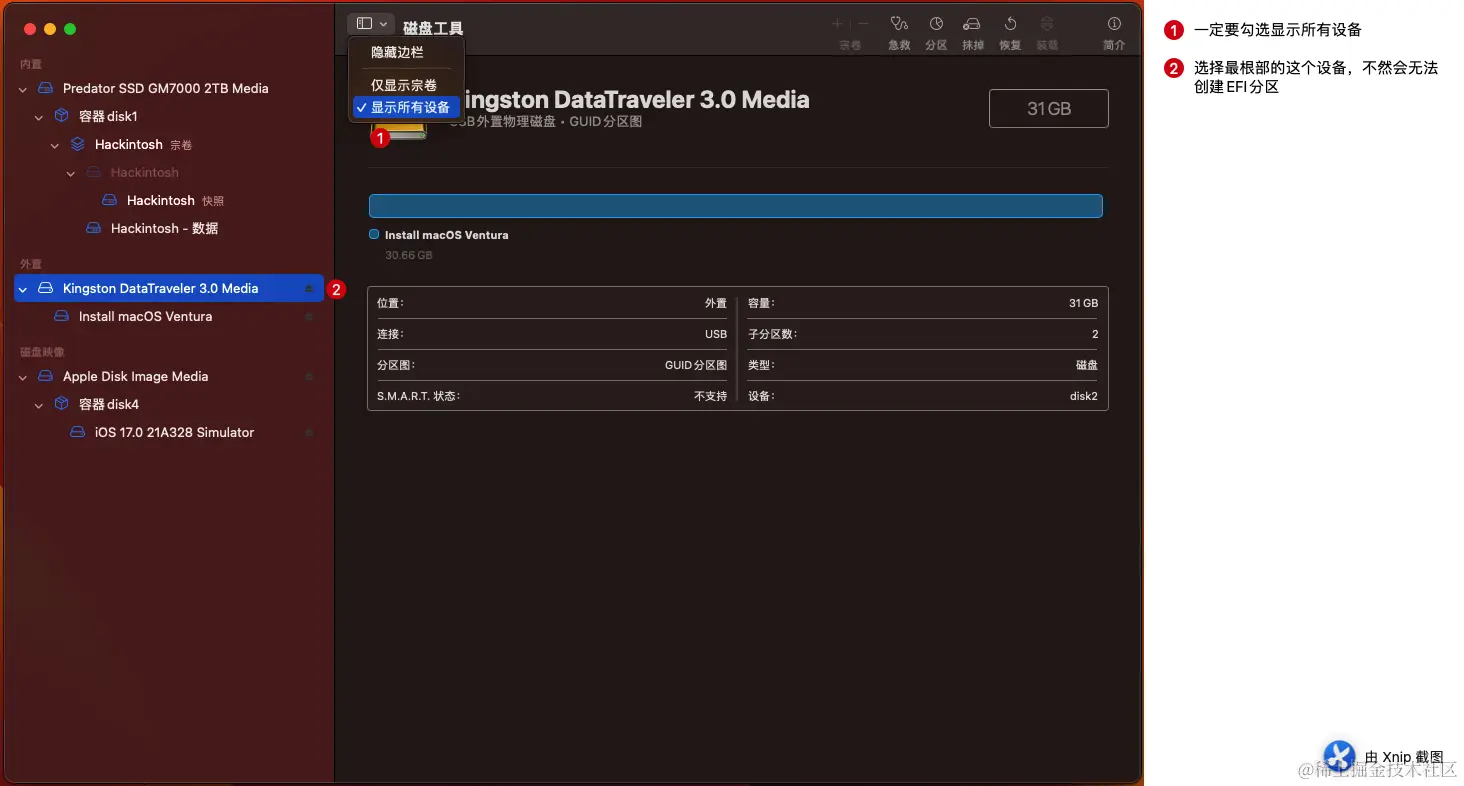Screen dimensions: 1464x786
Task: Click the 类型 value 磁盘
Action: pyautogui.click(x=1087, y=365)
